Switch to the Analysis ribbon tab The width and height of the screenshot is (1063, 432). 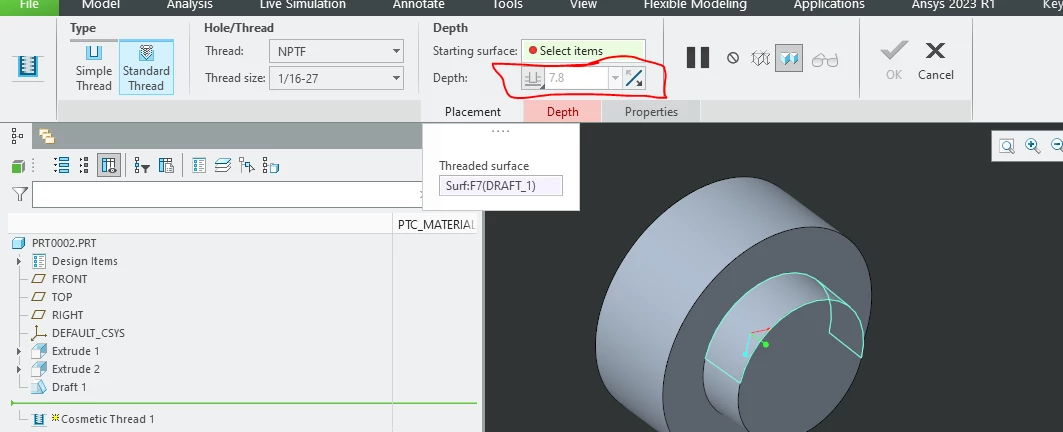[189, 5]
